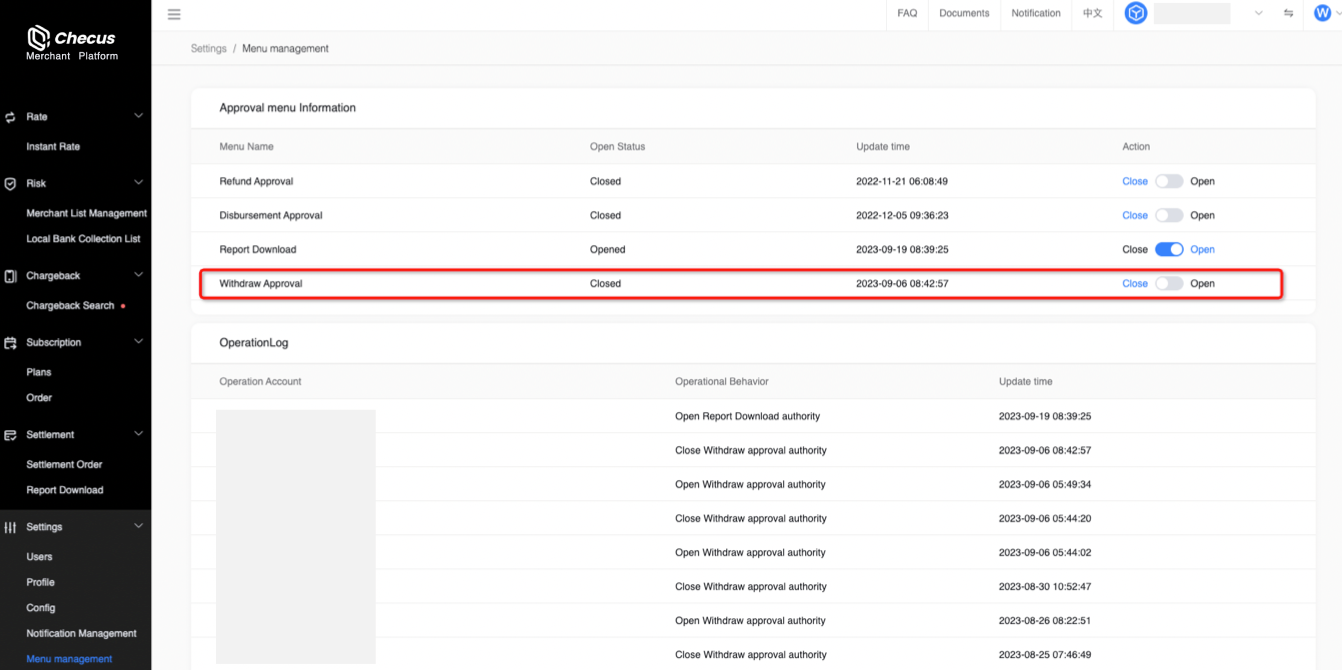Click the switch account arrows icon
The width and height of the screenshot is (1342, 670).
click(x=1288, y=13)
